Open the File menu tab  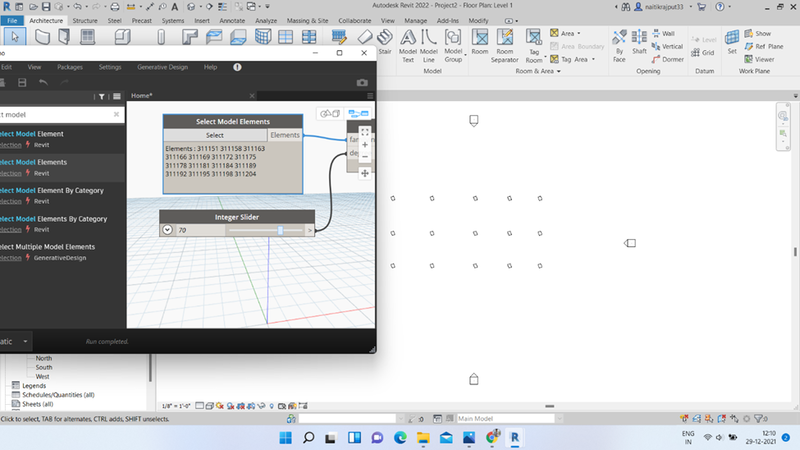pos(12,20)
